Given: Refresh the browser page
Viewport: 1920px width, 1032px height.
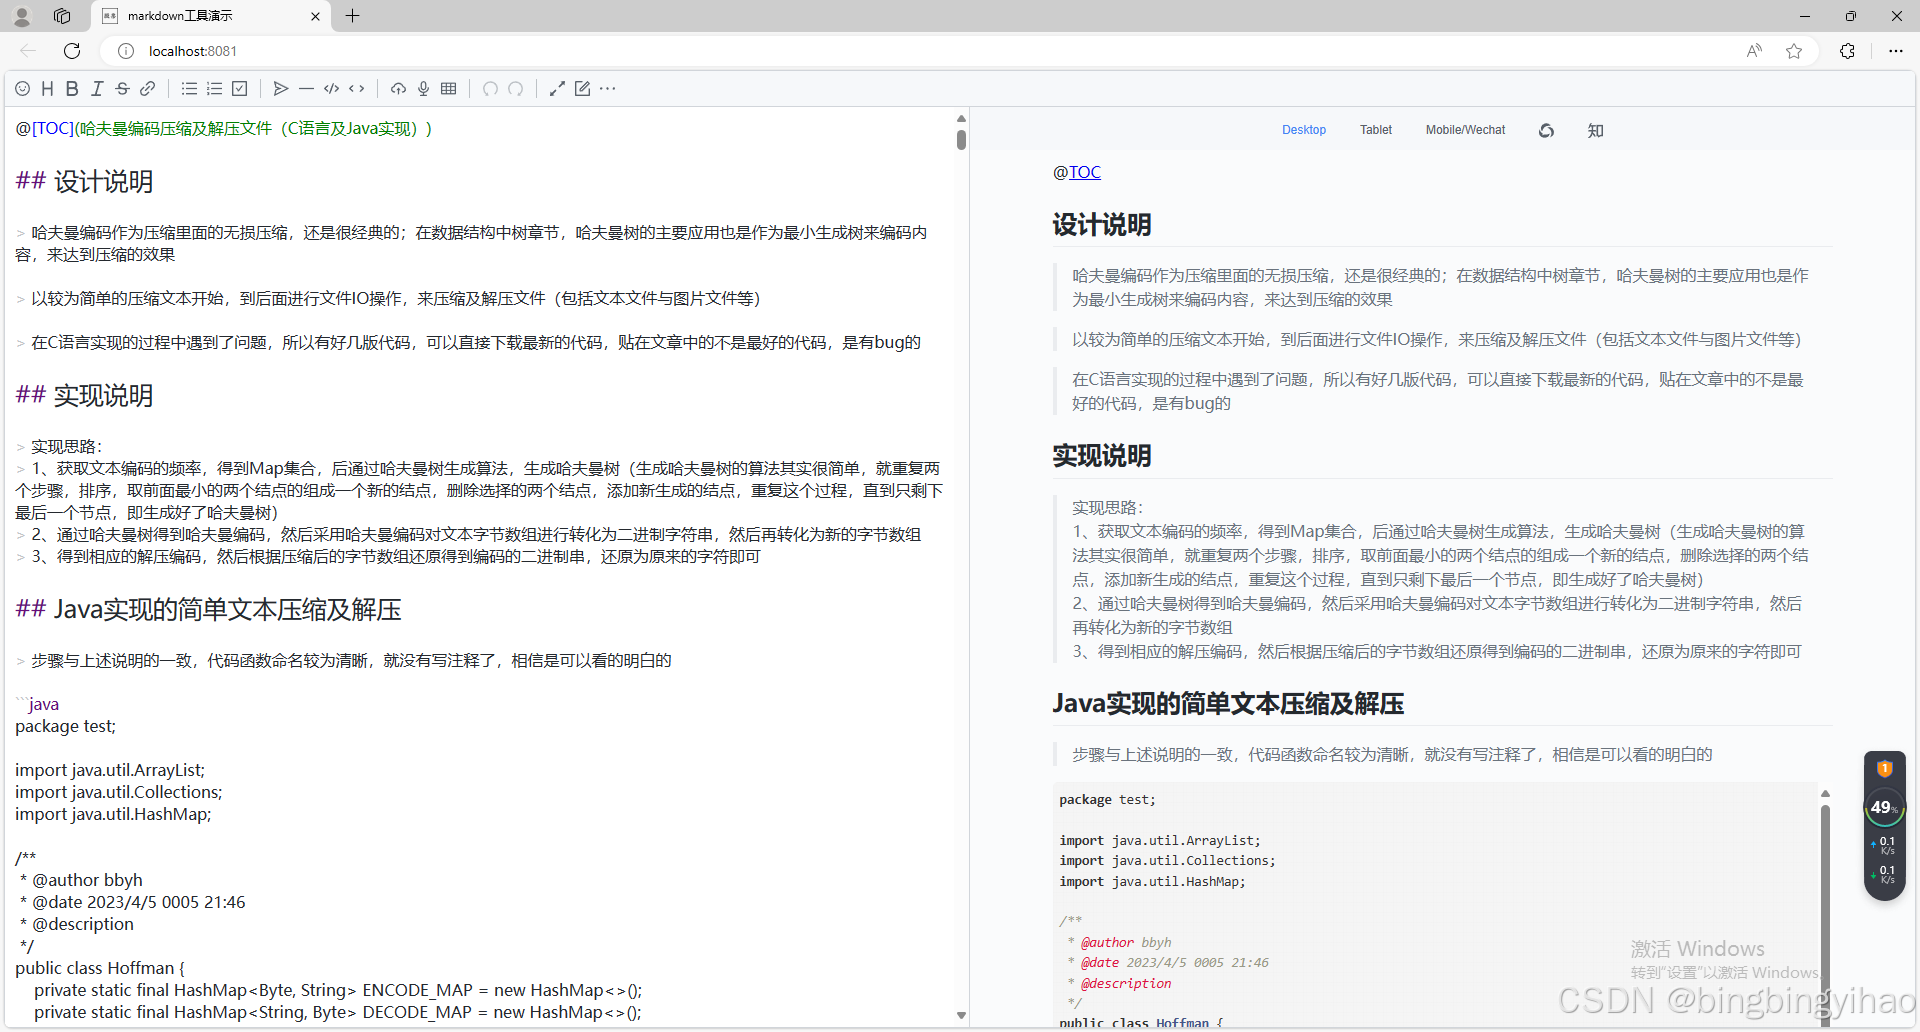Looking at the screenshot, I should tap(72, 51).
